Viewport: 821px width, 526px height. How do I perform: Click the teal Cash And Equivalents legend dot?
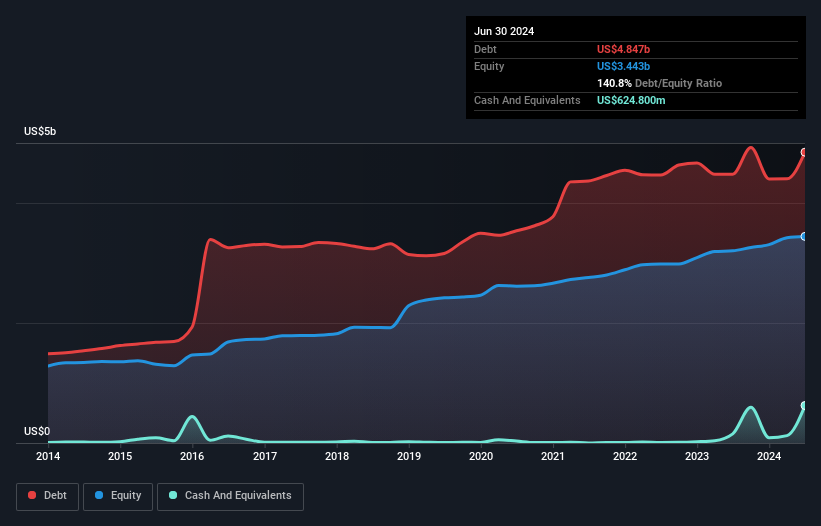point(173,495)
